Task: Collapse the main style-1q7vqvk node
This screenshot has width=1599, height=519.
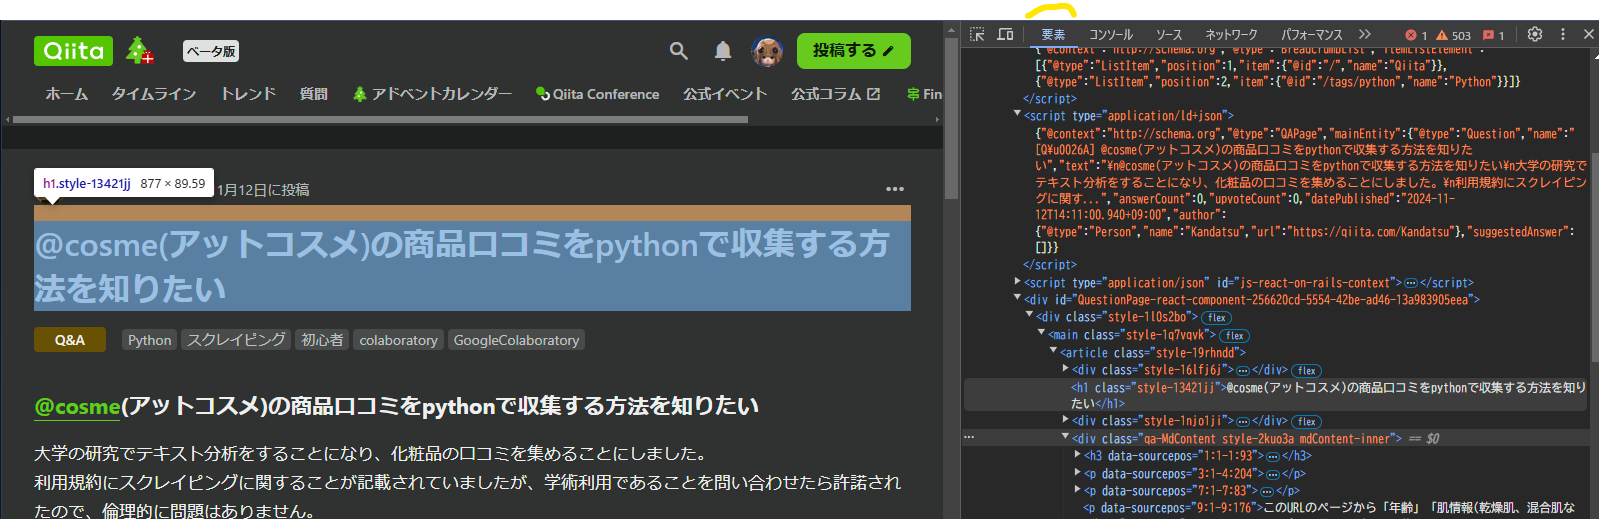Action: [1042, 334]
